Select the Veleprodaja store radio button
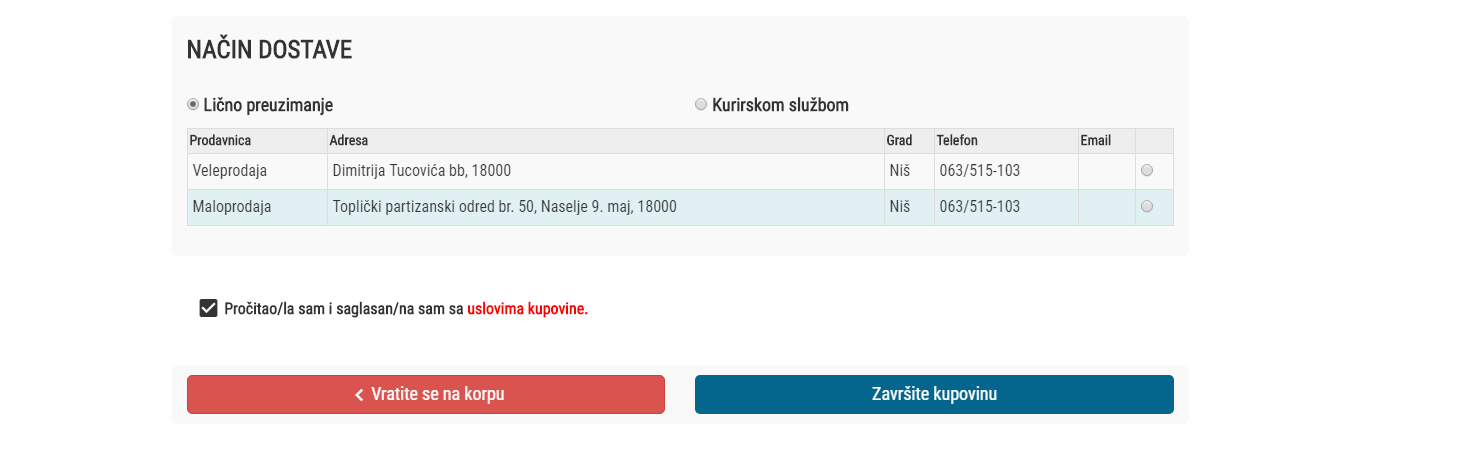 click(x=1147, y=171)
